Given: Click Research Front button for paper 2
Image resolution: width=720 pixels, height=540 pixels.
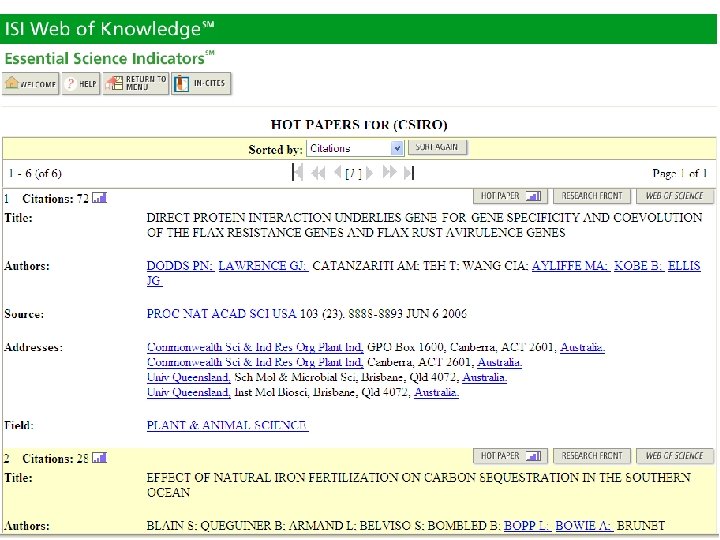Looking at the screenshot, I should point(592,456).
